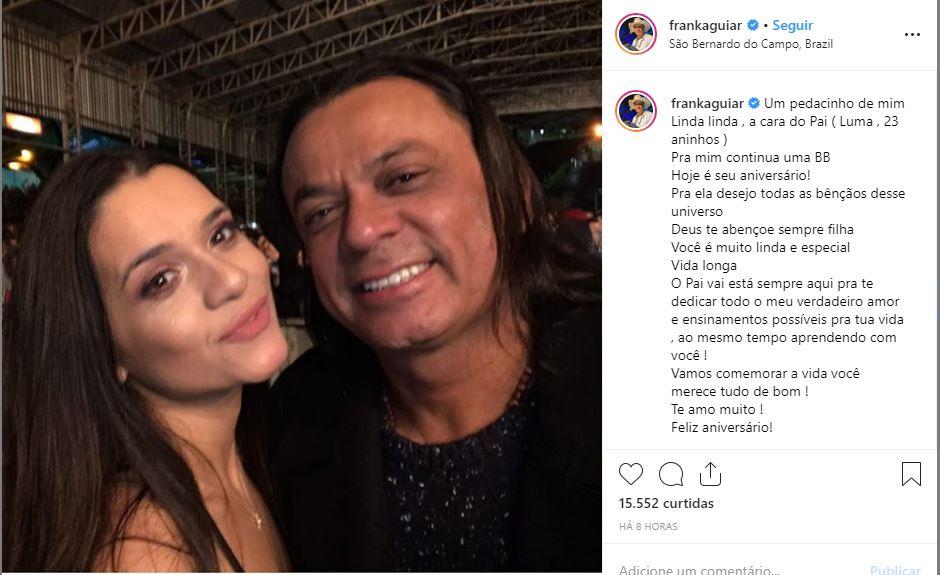
Task: Open the São Bernardo do Campo location
Action: point(751,44)
